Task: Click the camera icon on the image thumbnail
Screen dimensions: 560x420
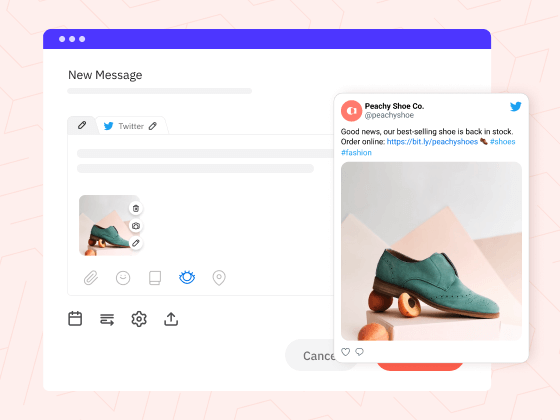Action: pyautogui.click(x=136, y=226)
